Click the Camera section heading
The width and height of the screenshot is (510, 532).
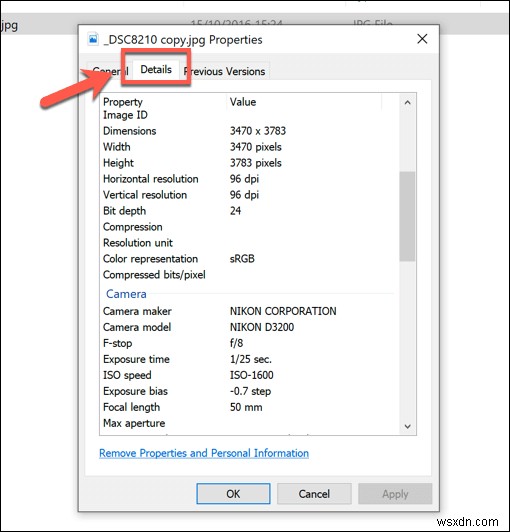[x=126, y=294]
